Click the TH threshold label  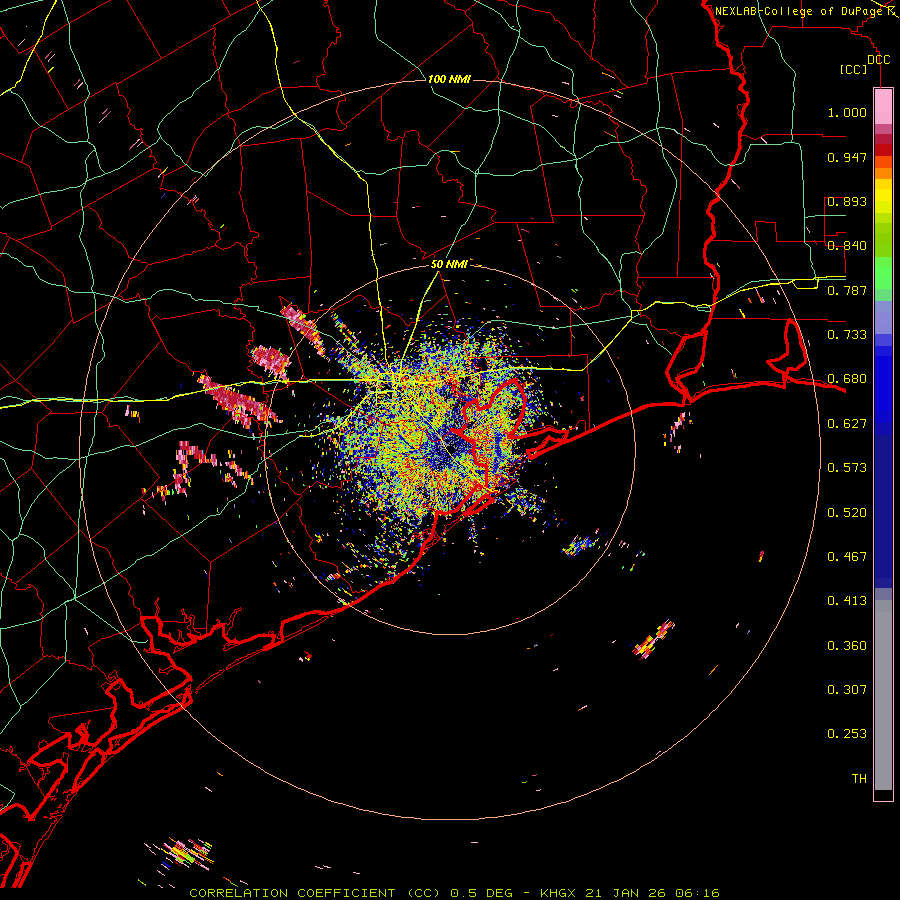[x=859, y=779]
